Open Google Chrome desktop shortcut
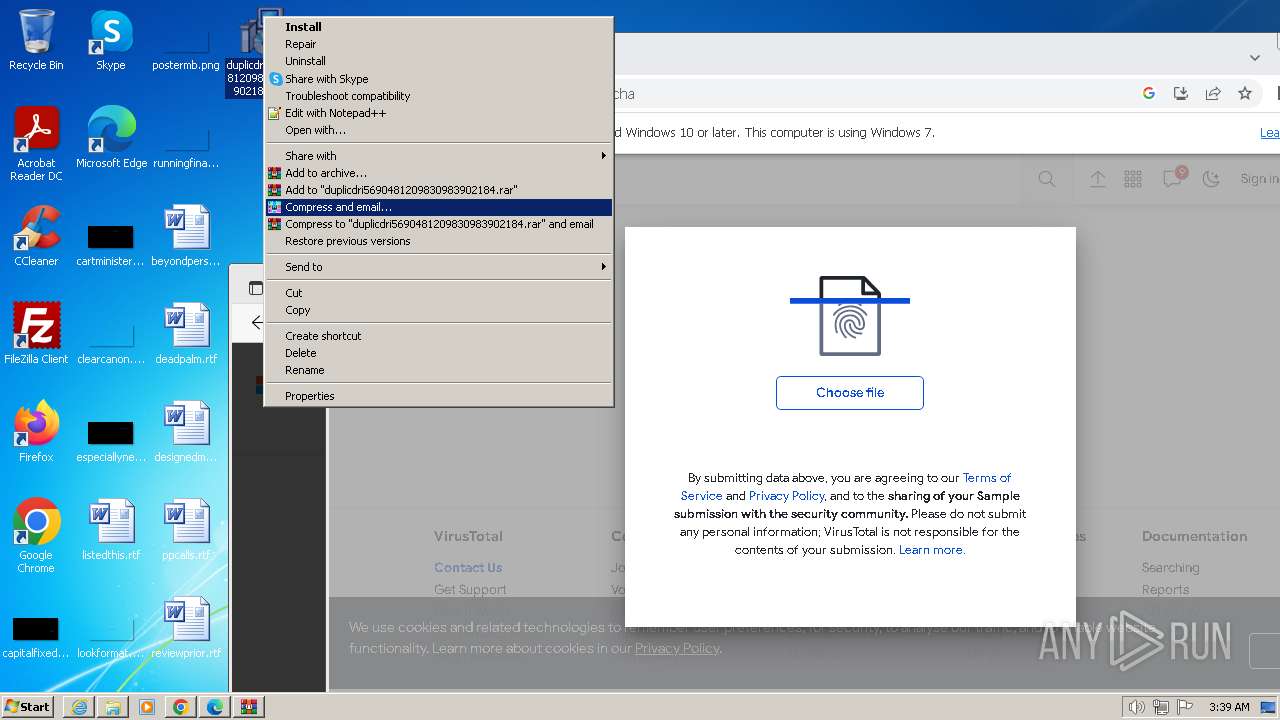This screenshot has height=720, width=1280. 36,536
